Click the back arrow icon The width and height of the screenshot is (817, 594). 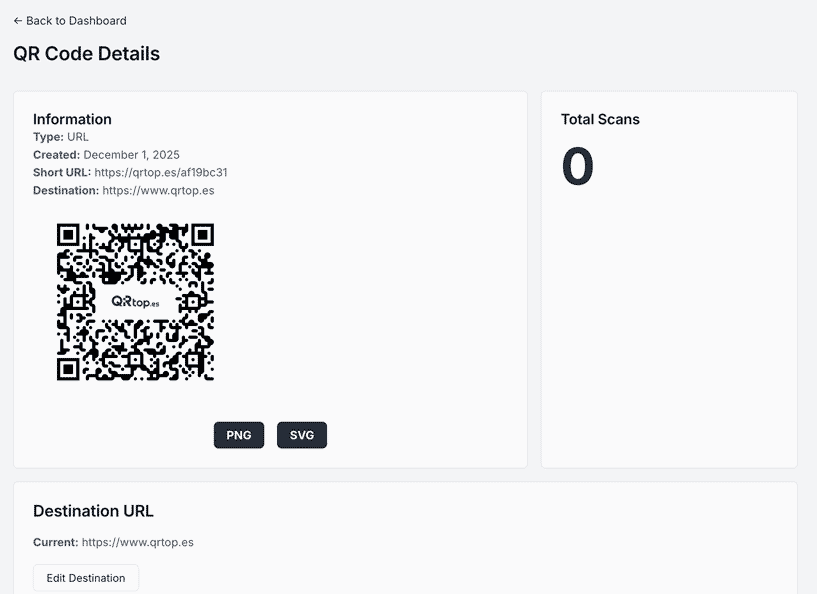18,21
